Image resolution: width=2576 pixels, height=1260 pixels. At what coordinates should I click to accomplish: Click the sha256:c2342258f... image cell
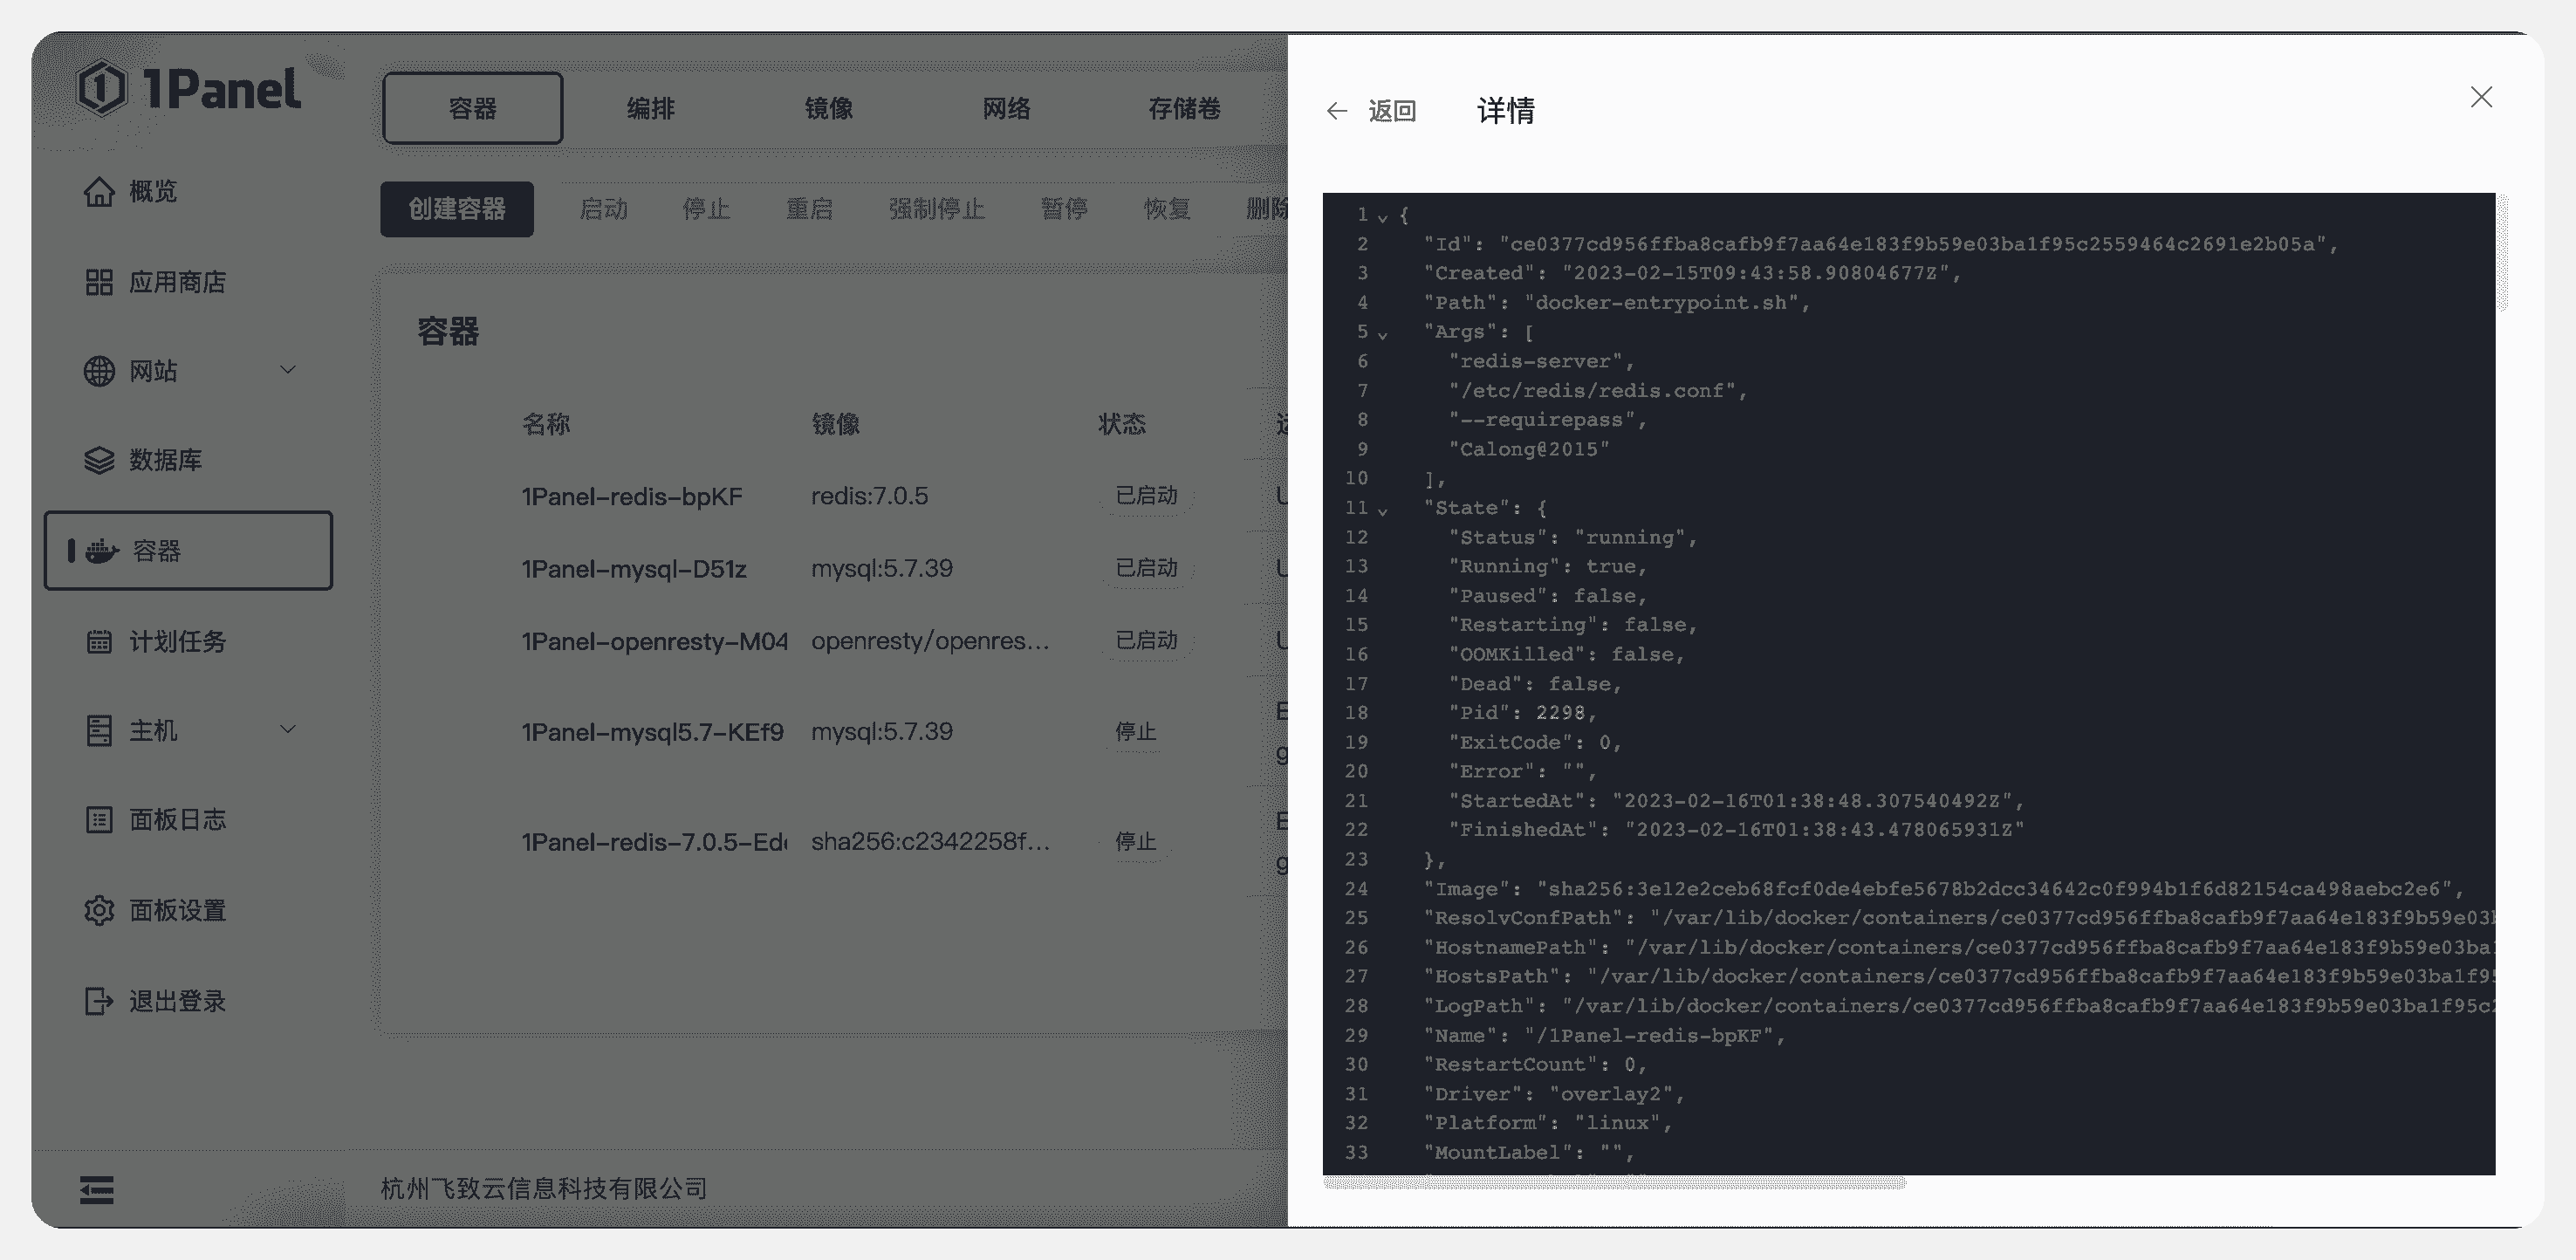[930, 842]
